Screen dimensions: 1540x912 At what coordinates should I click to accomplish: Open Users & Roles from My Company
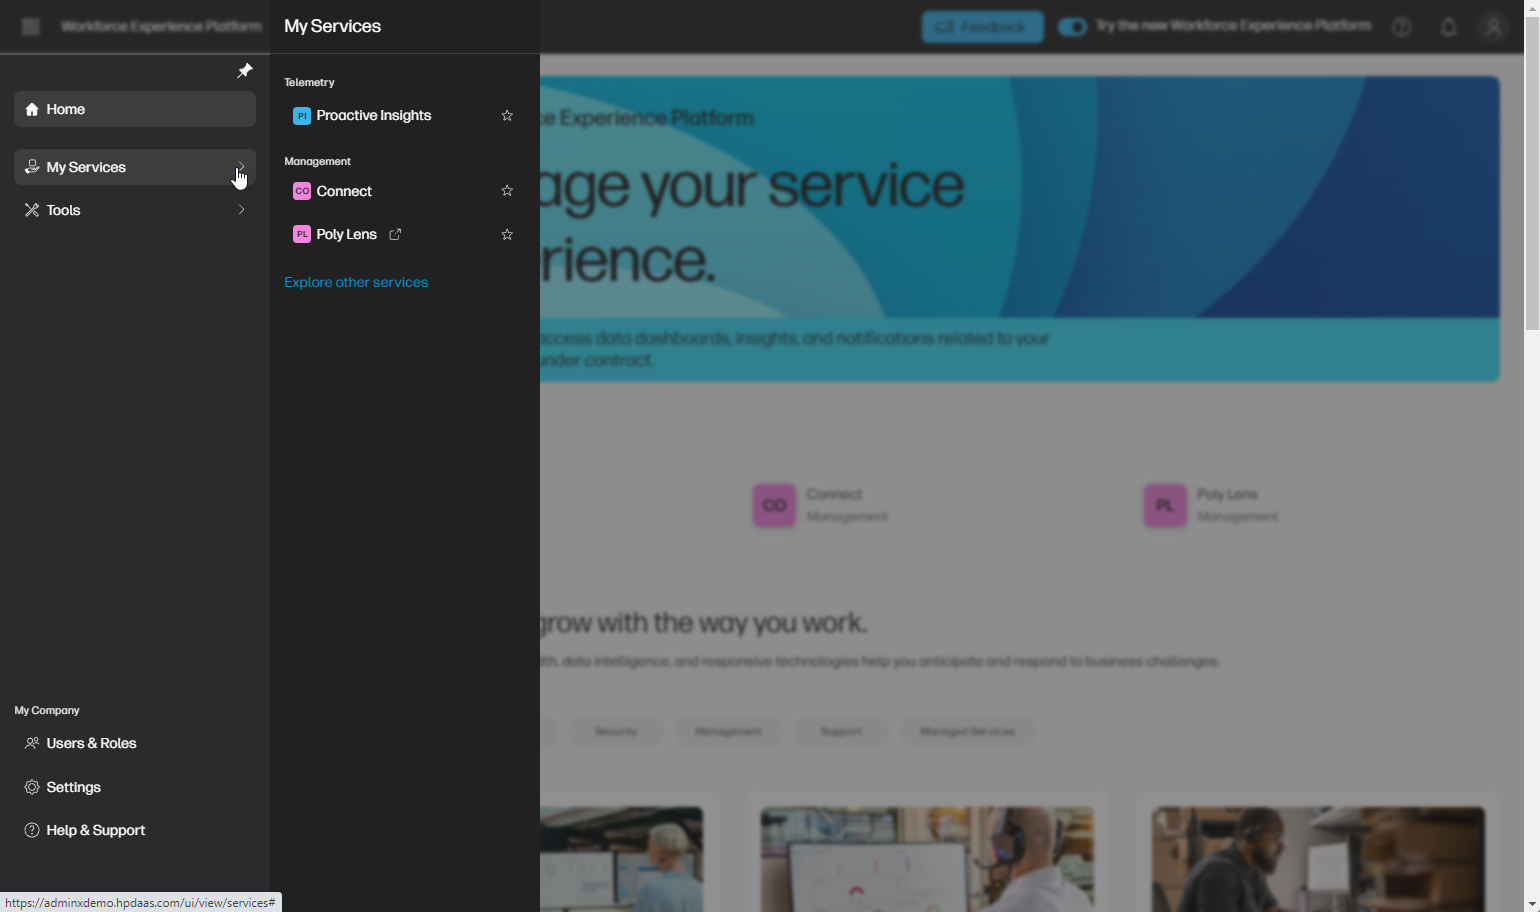(x=90, y=743)
